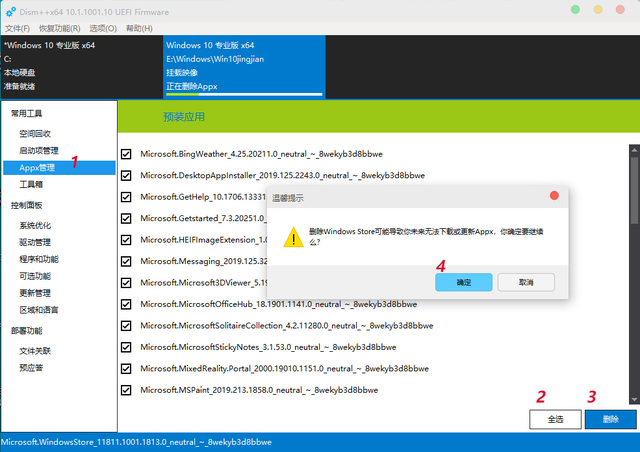The height and width of the screenshot is (452, 640).
Task: Click the scrollbar down arrow
Action: (634, 400)
